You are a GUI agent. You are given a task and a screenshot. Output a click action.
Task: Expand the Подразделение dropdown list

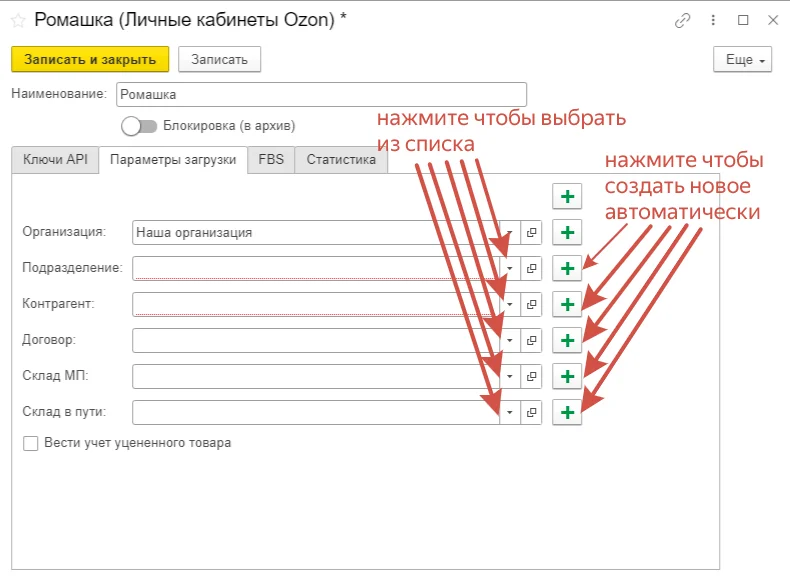510,268
